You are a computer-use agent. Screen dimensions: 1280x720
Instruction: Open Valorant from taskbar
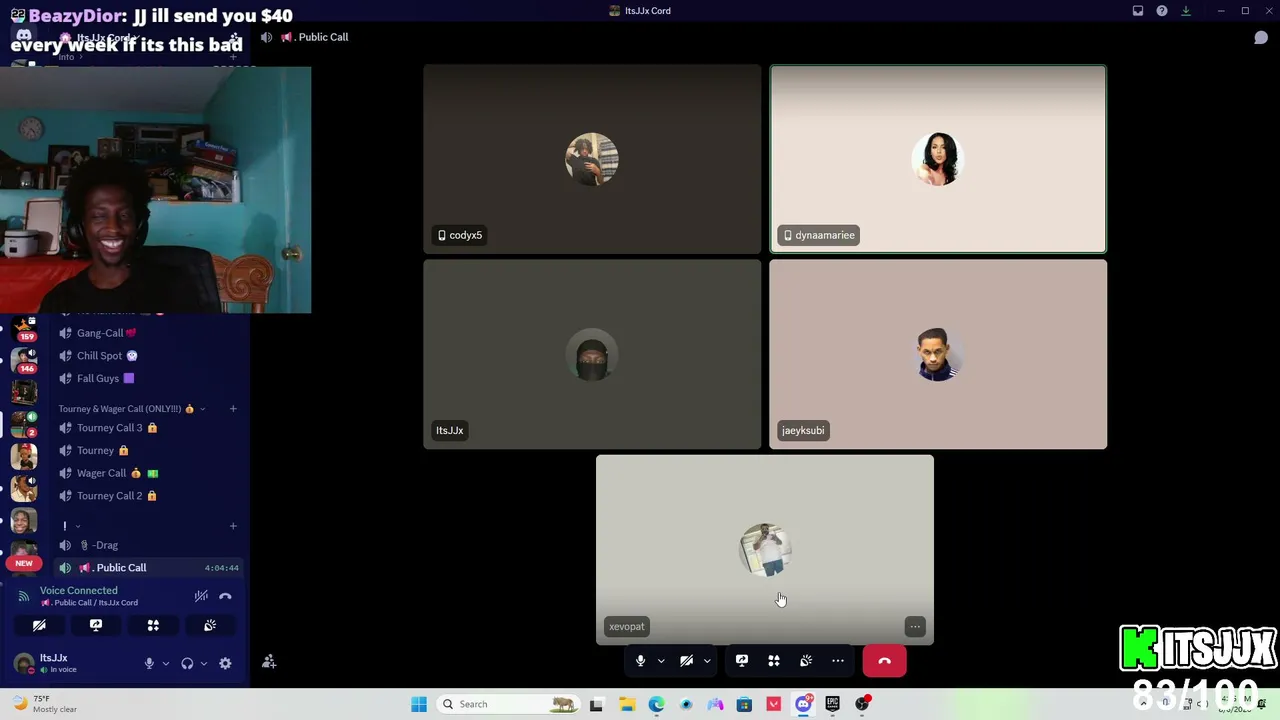(774, 704)
